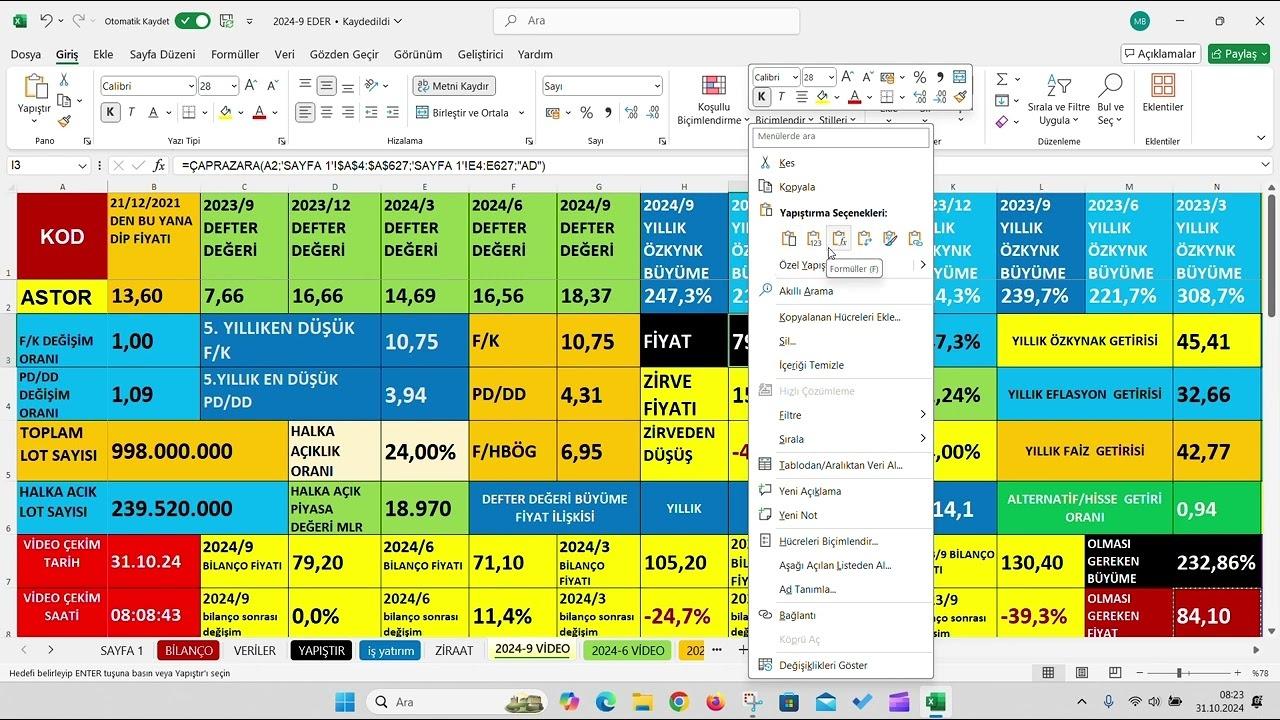
Task: Apply the yellow fill color in the ribbon
Action: [225, 112]
